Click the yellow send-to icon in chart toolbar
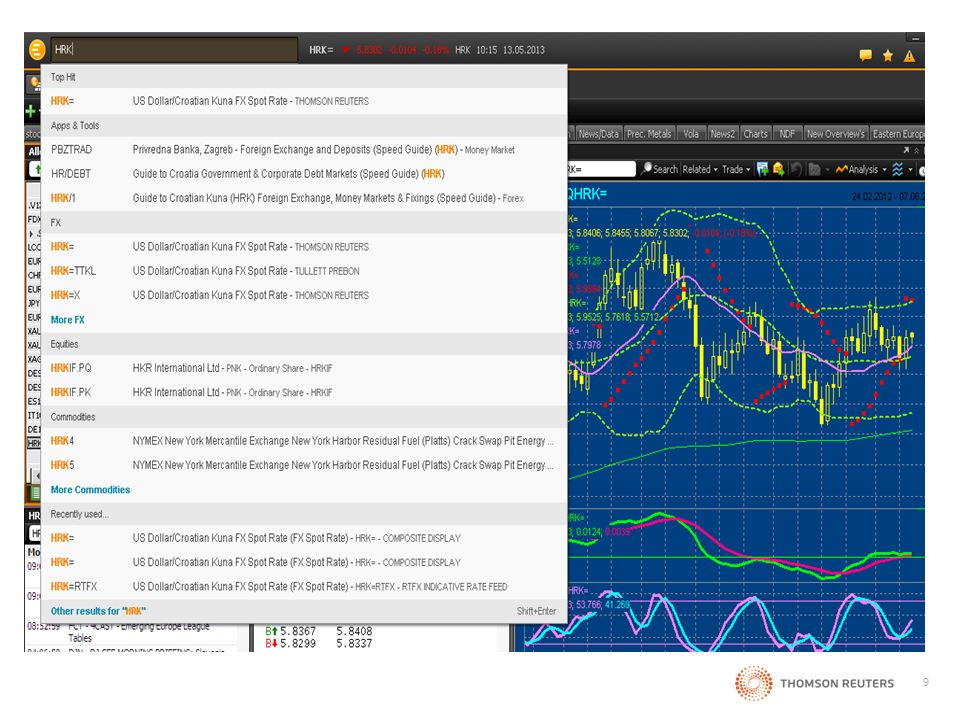Viewport: 960px width, 720px height. (x=778, y=169)
